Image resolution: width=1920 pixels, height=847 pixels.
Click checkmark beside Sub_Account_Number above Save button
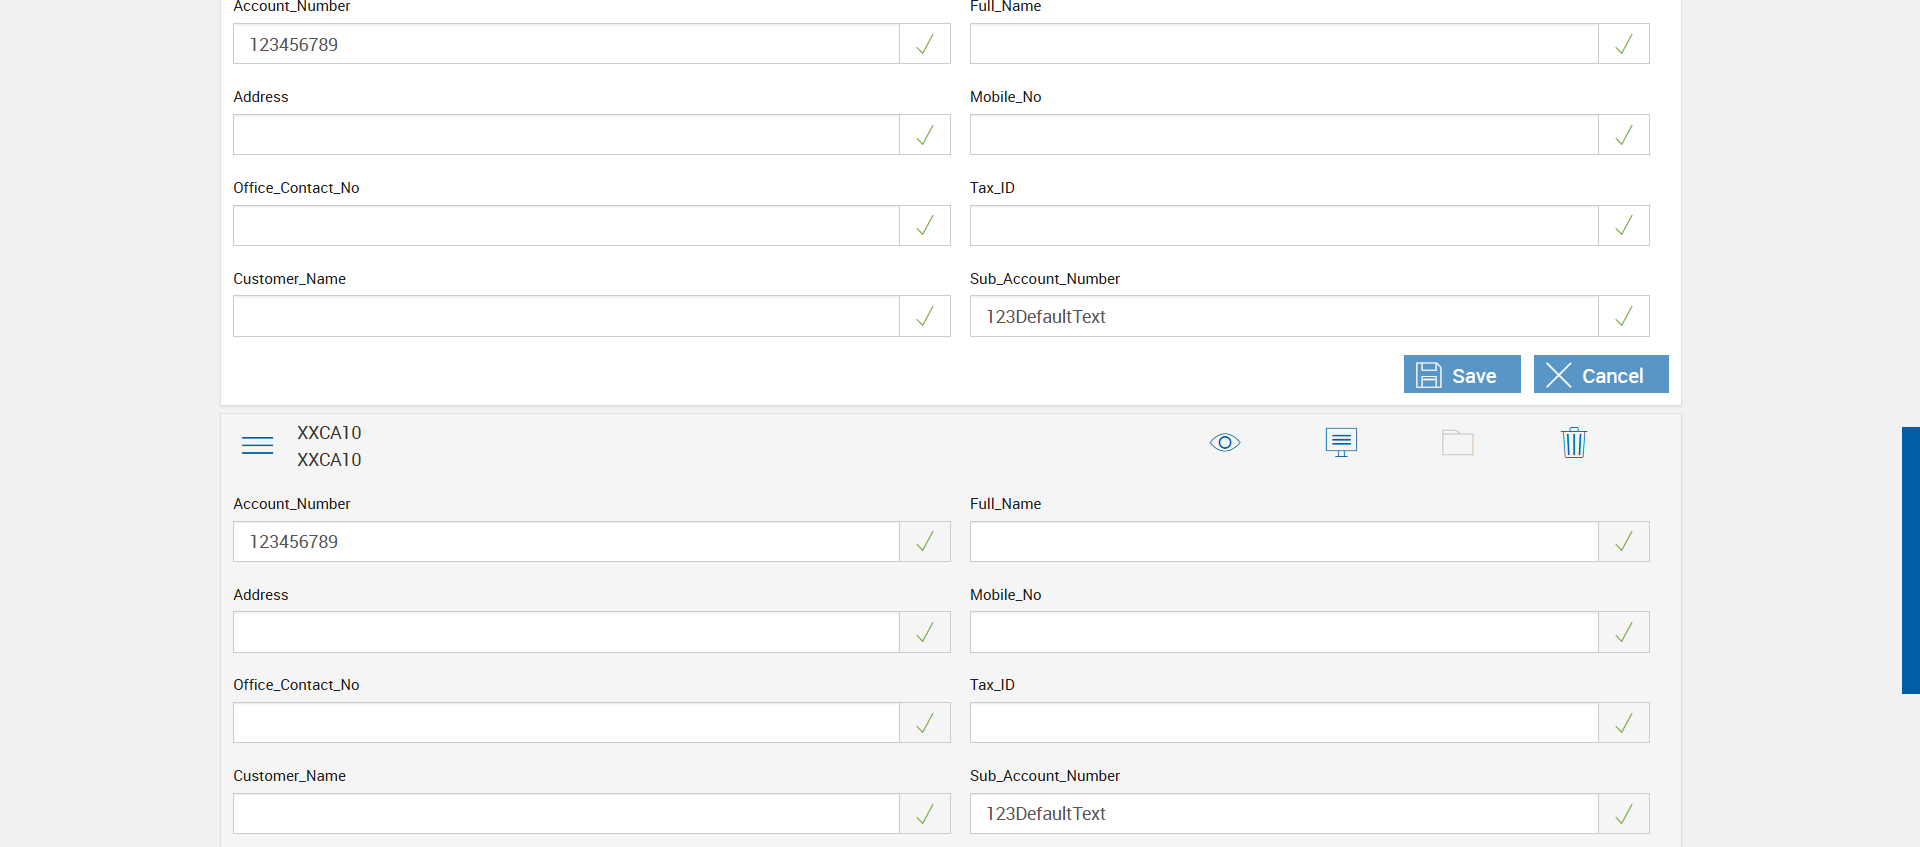click(1623, 316)
